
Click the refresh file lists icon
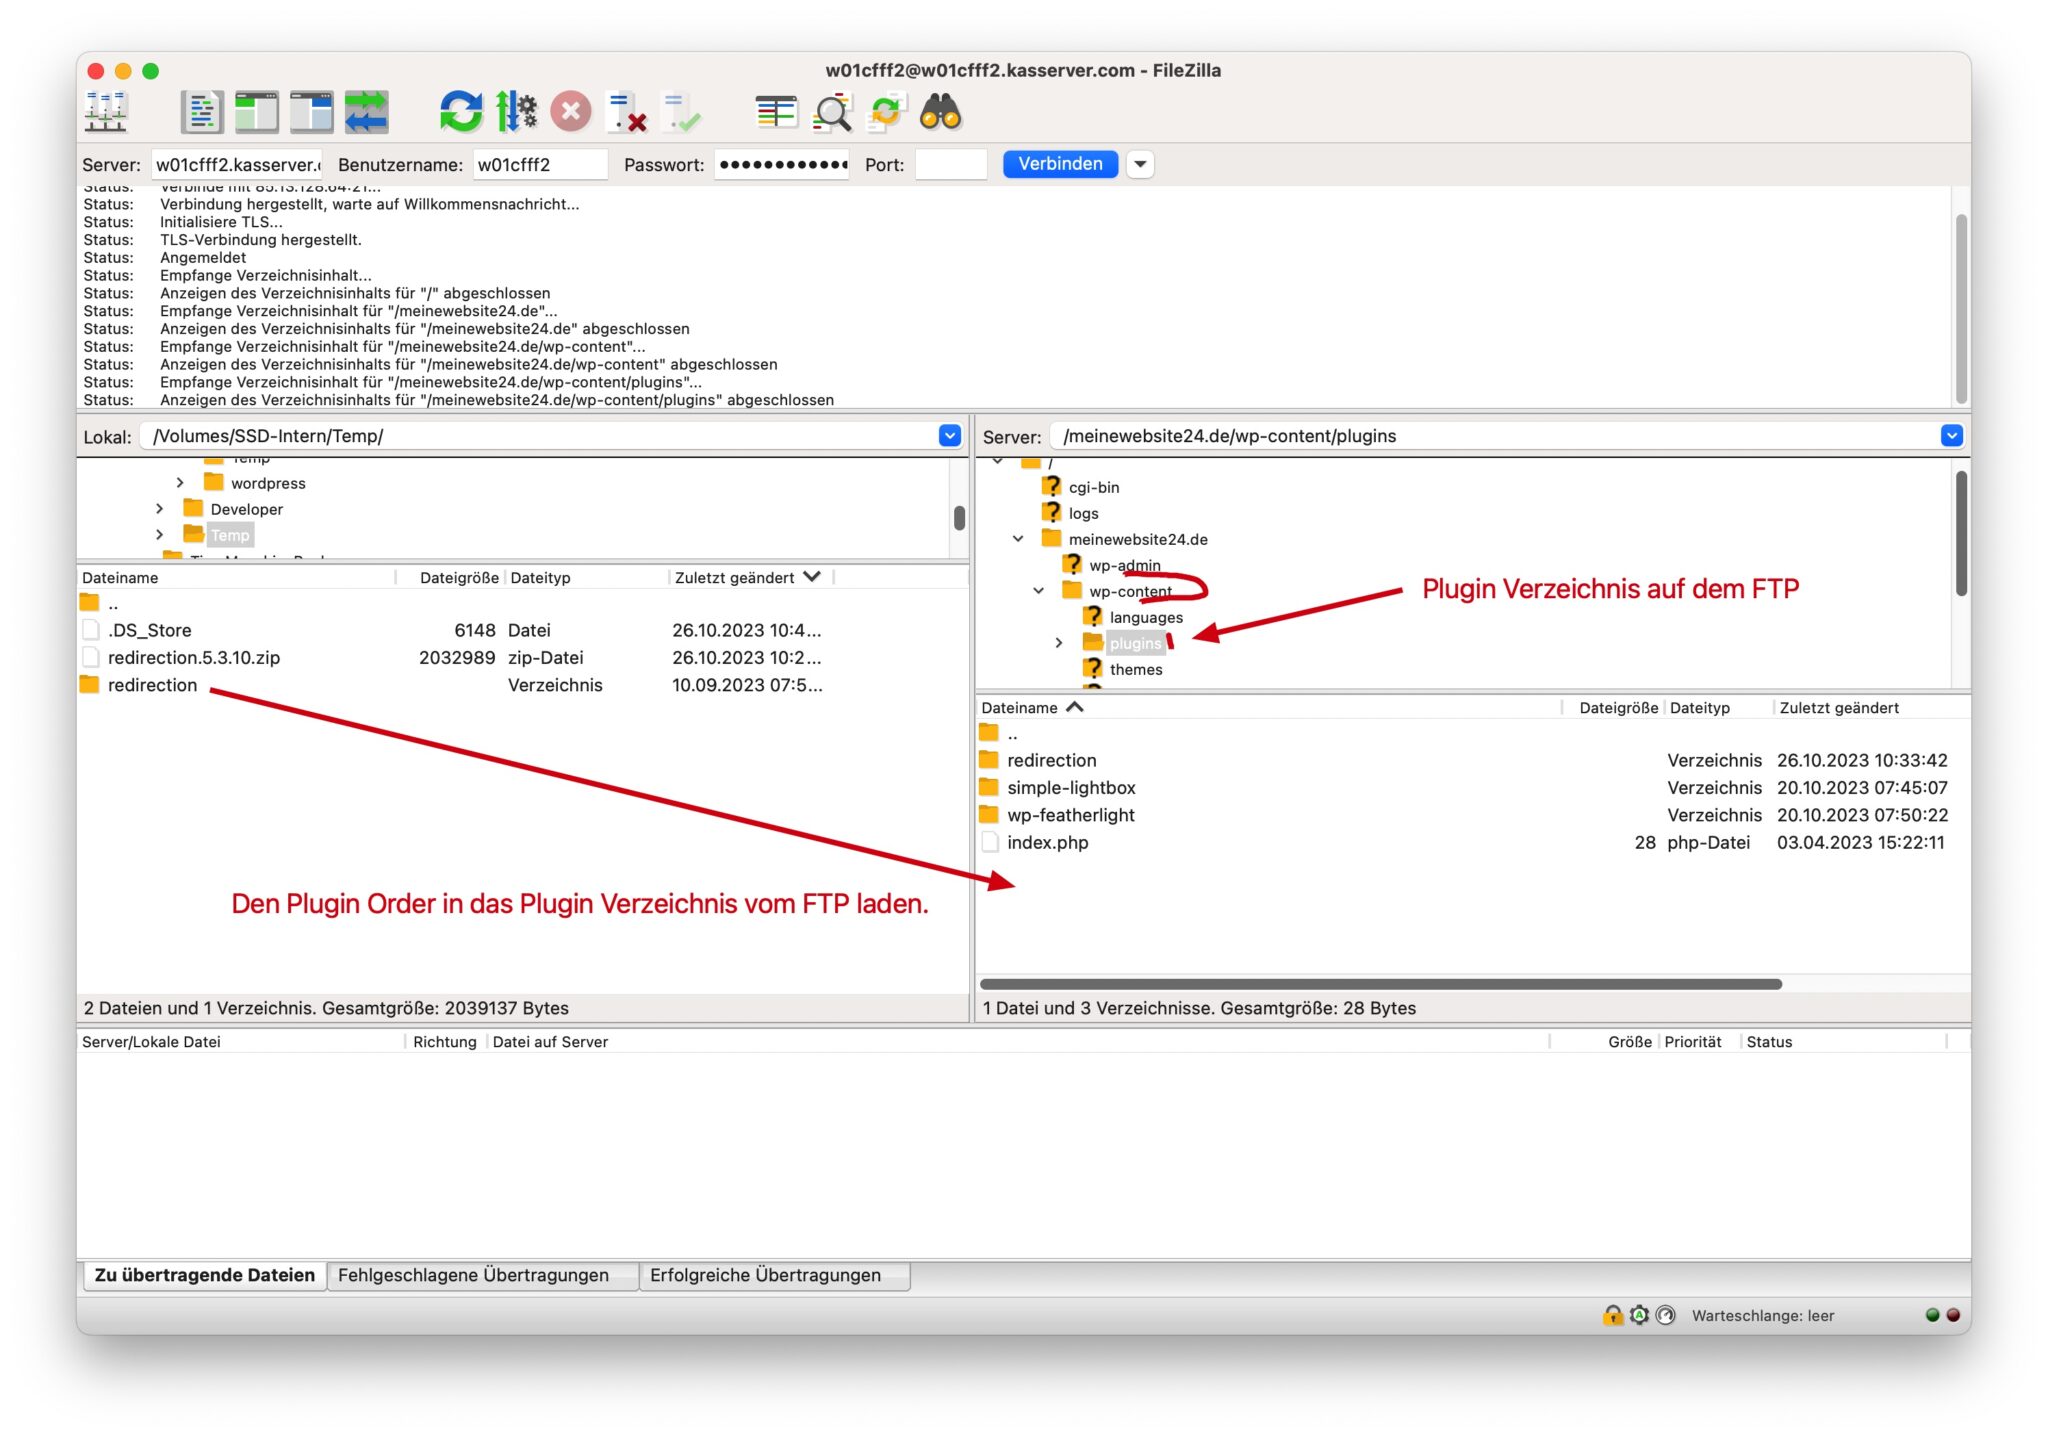461,112
